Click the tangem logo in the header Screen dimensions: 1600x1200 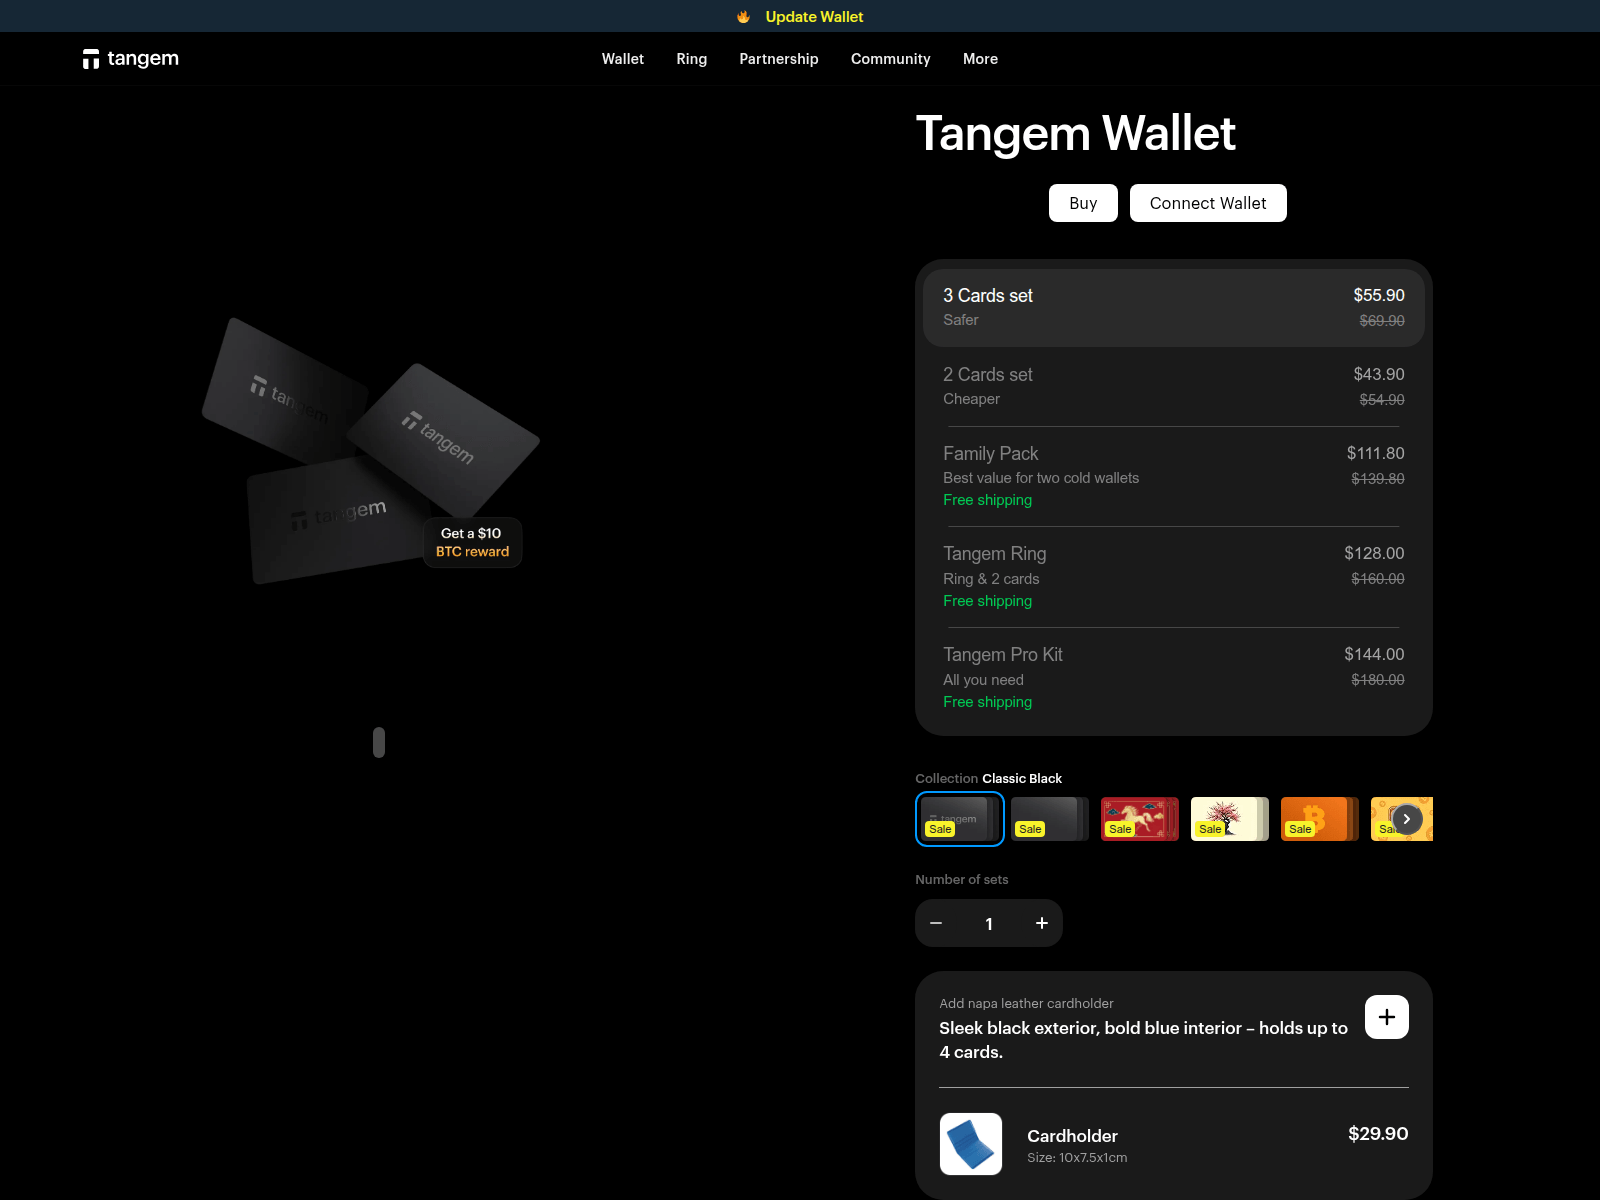(x=131, y=59)
